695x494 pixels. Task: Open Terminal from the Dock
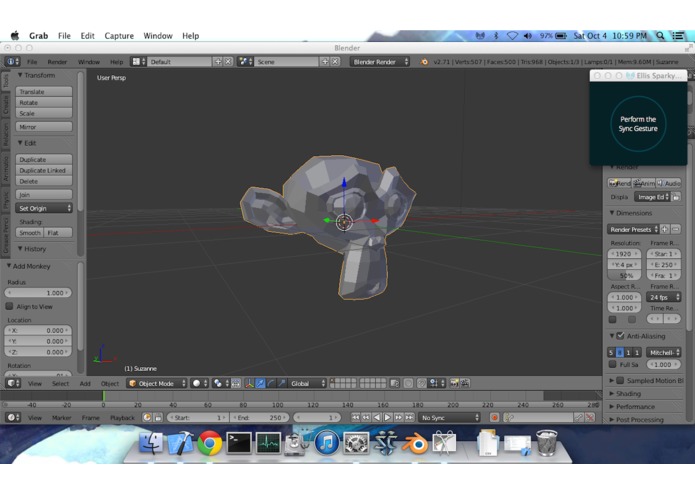239,443
